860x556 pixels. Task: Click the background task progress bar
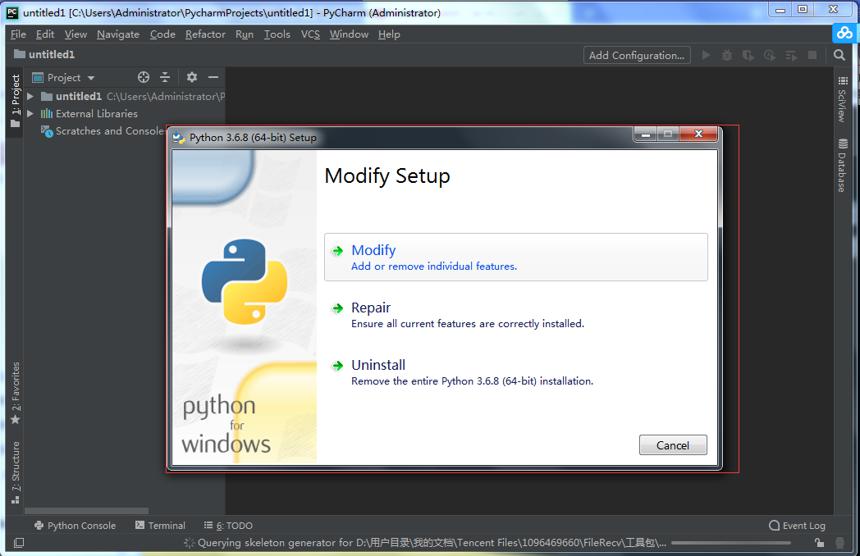pyautogui.click(x=731, y=543)
